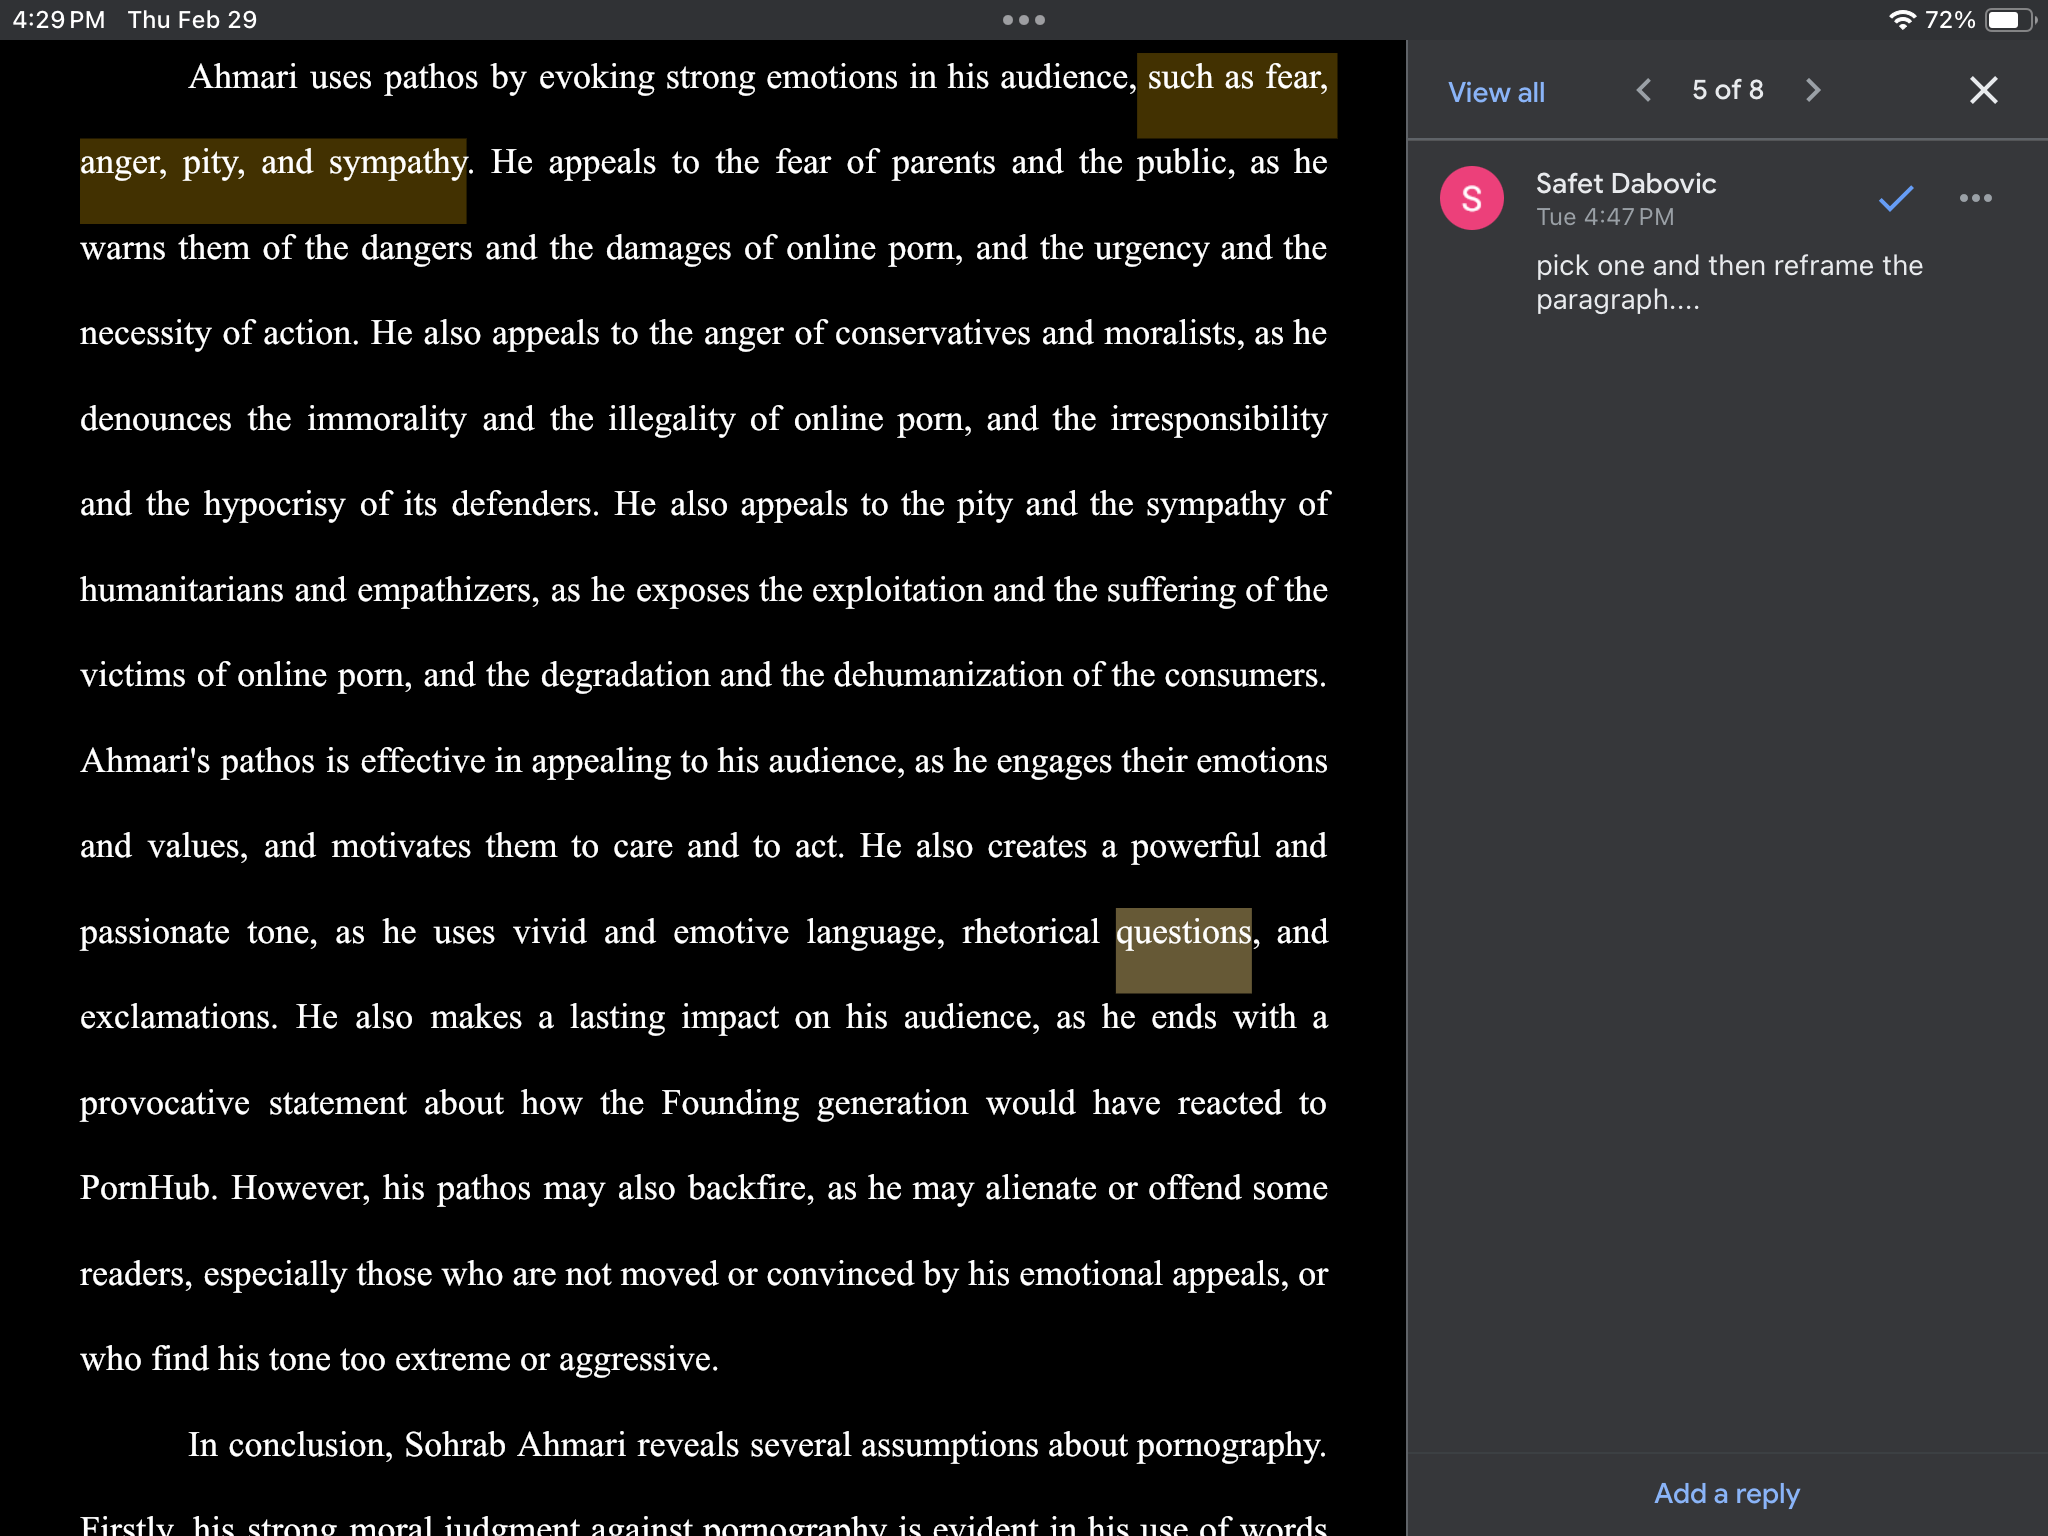Open View all comments list

1495,92
